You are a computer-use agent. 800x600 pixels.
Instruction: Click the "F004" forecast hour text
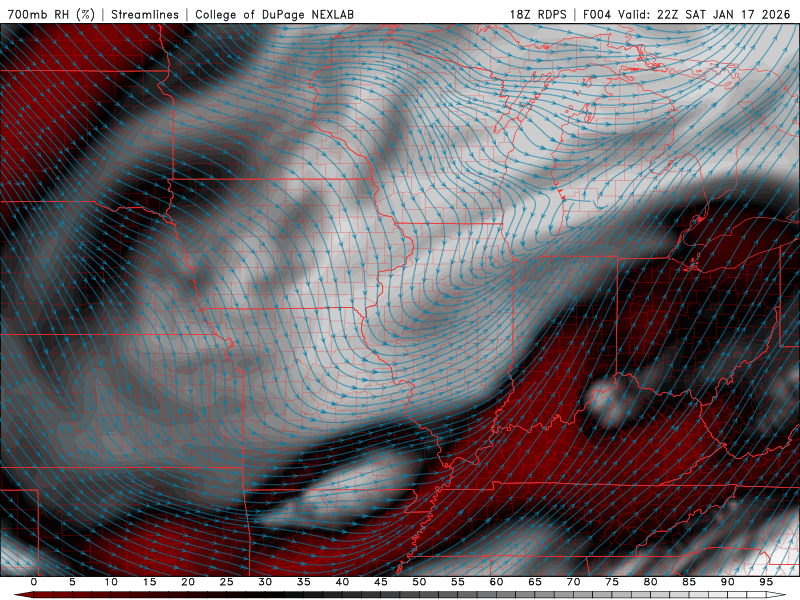[x=597, y=14]
